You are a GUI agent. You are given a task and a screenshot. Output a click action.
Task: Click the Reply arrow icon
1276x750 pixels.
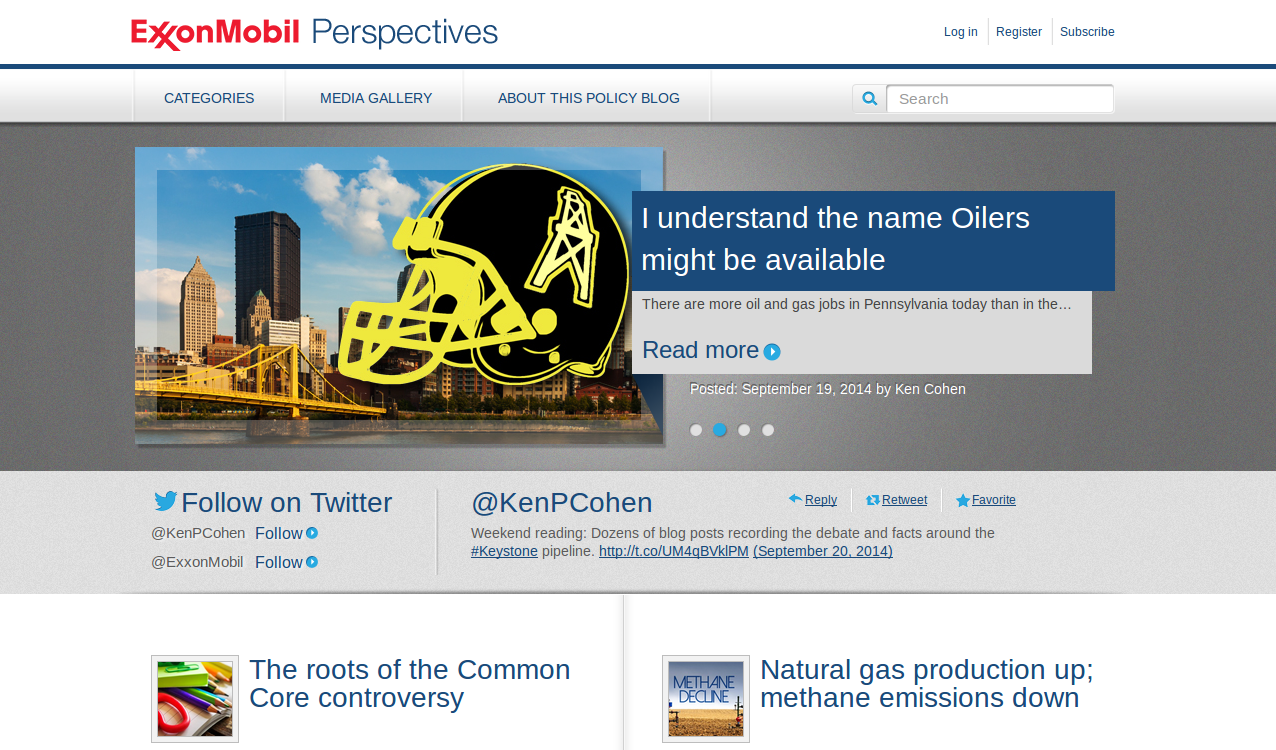(x=795, y=499)
